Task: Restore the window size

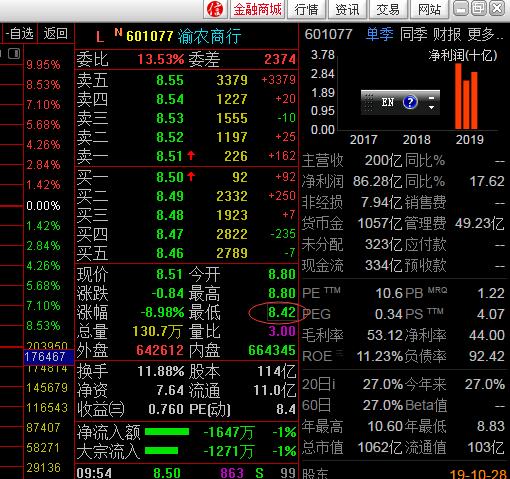Action: (x=479, y=8)
